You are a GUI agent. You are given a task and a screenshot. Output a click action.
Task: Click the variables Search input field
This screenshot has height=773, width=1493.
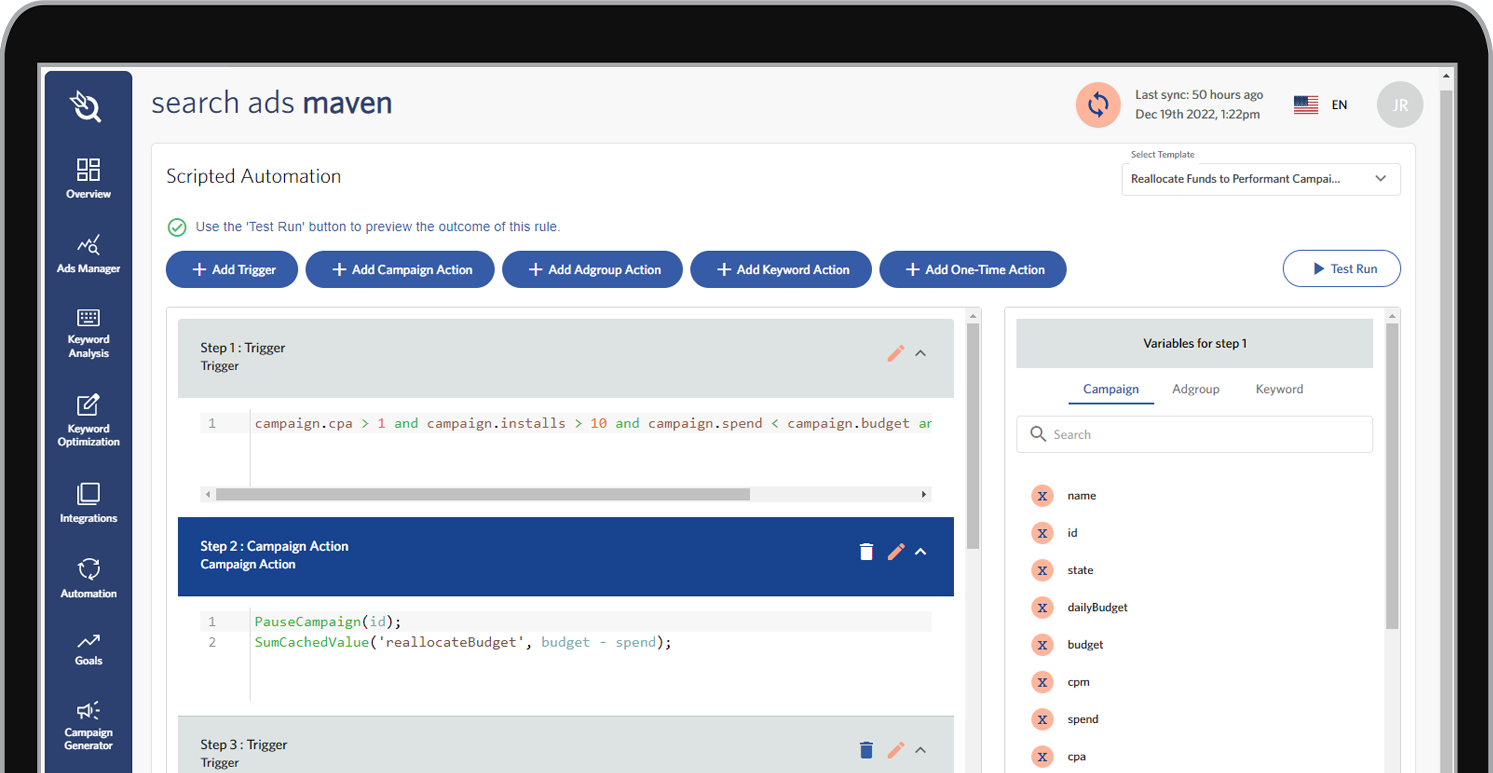click(1195, 435)
